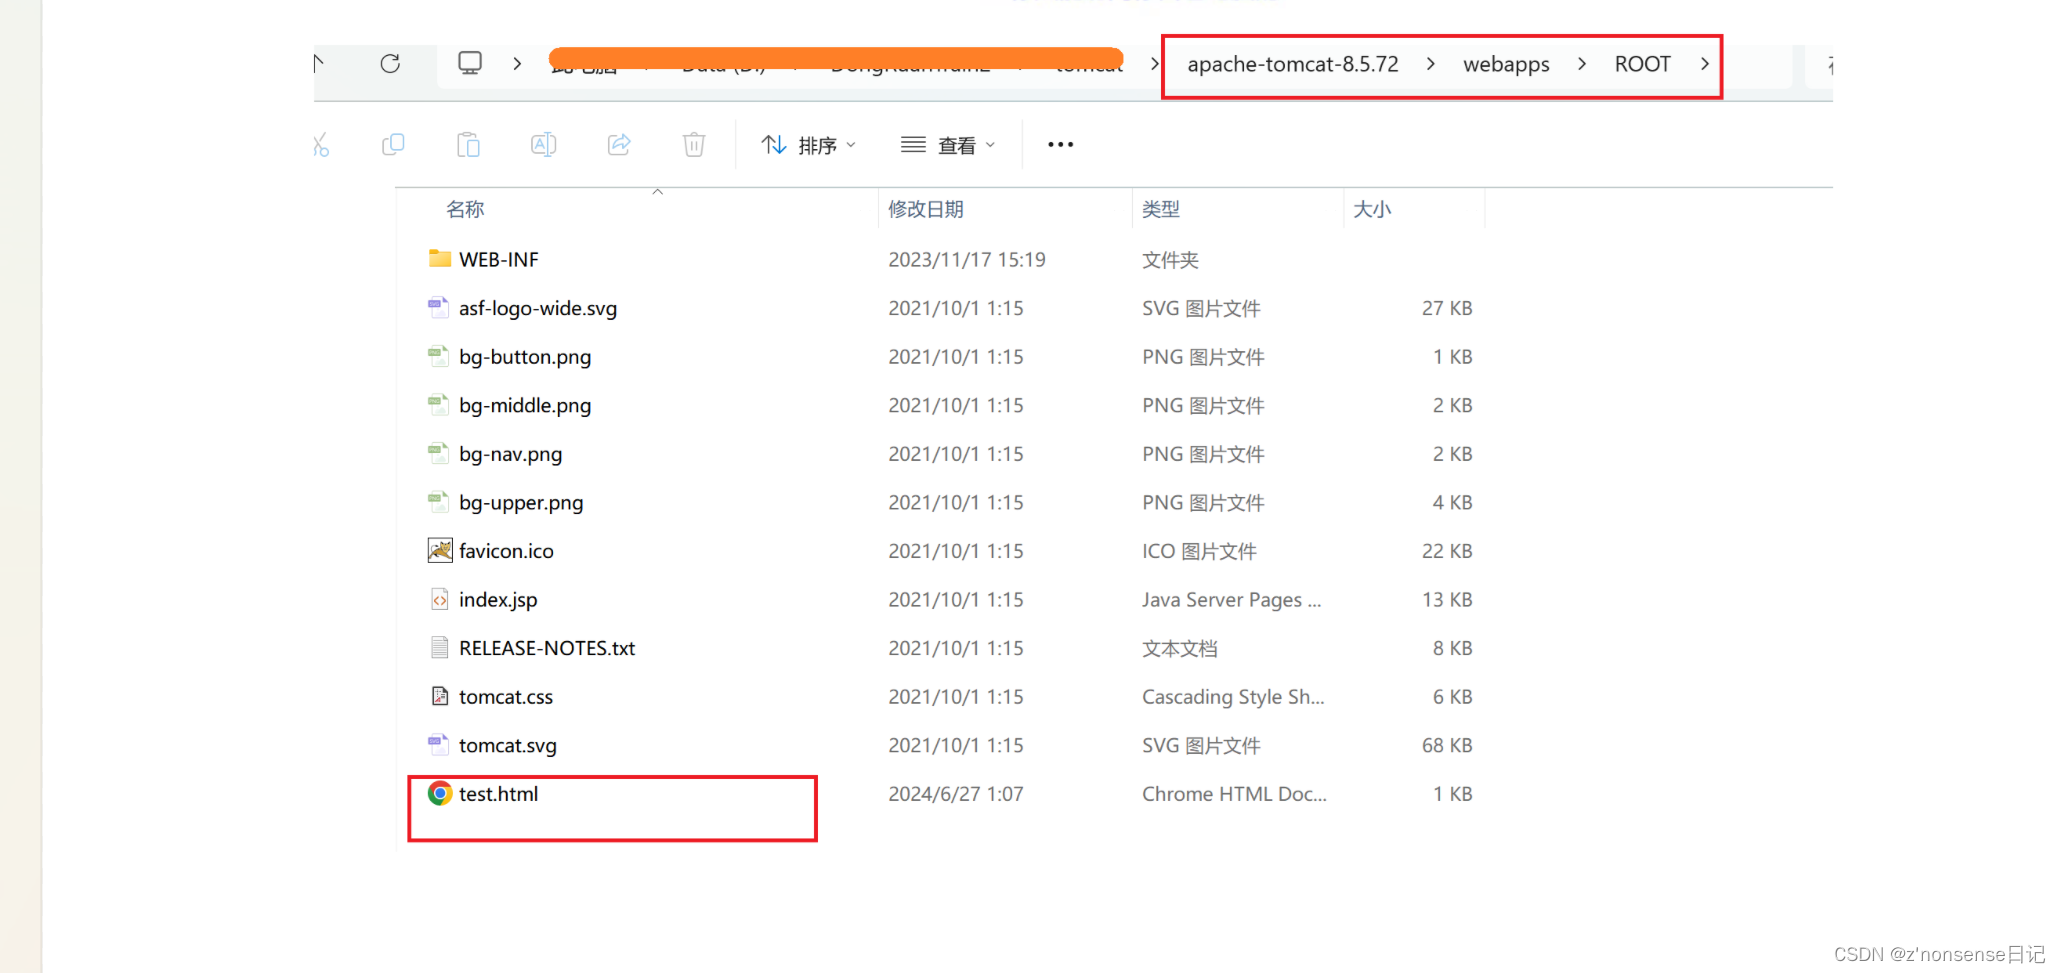Screen dimensions: 2061x973
Task: Click the share icon in the toolbar
Action: (x=619, y=145)
